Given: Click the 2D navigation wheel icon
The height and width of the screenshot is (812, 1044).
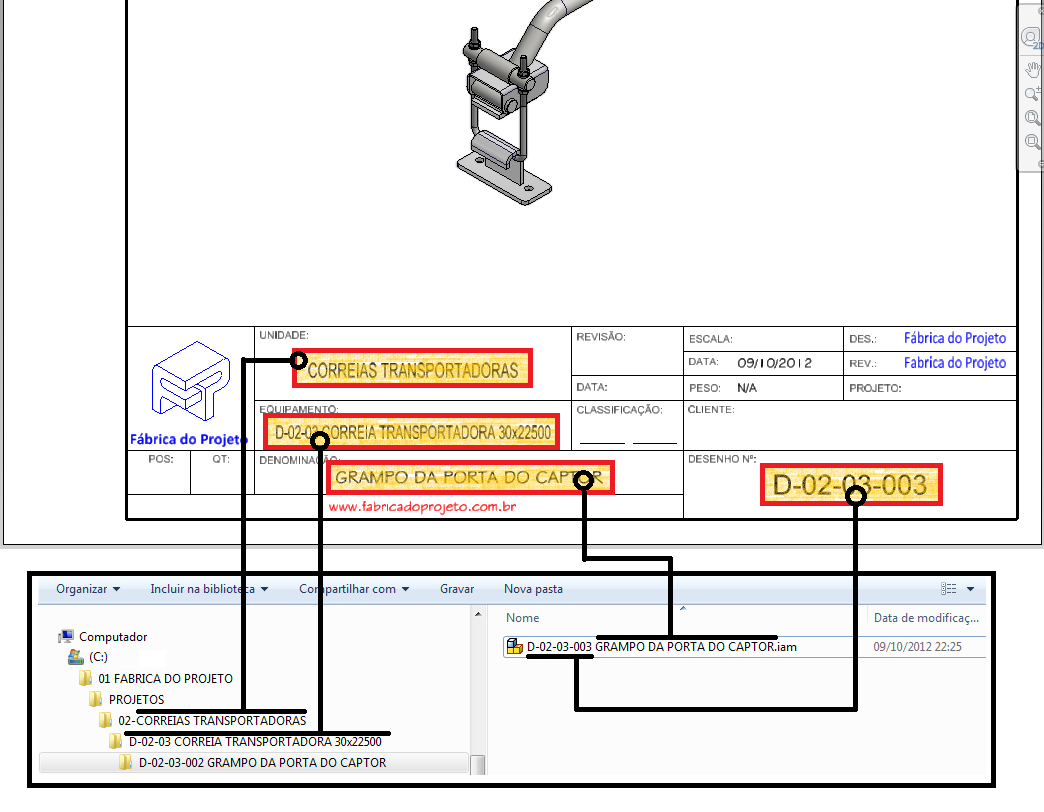Looking at the screenshot, I should click(x=1031, y=37).
